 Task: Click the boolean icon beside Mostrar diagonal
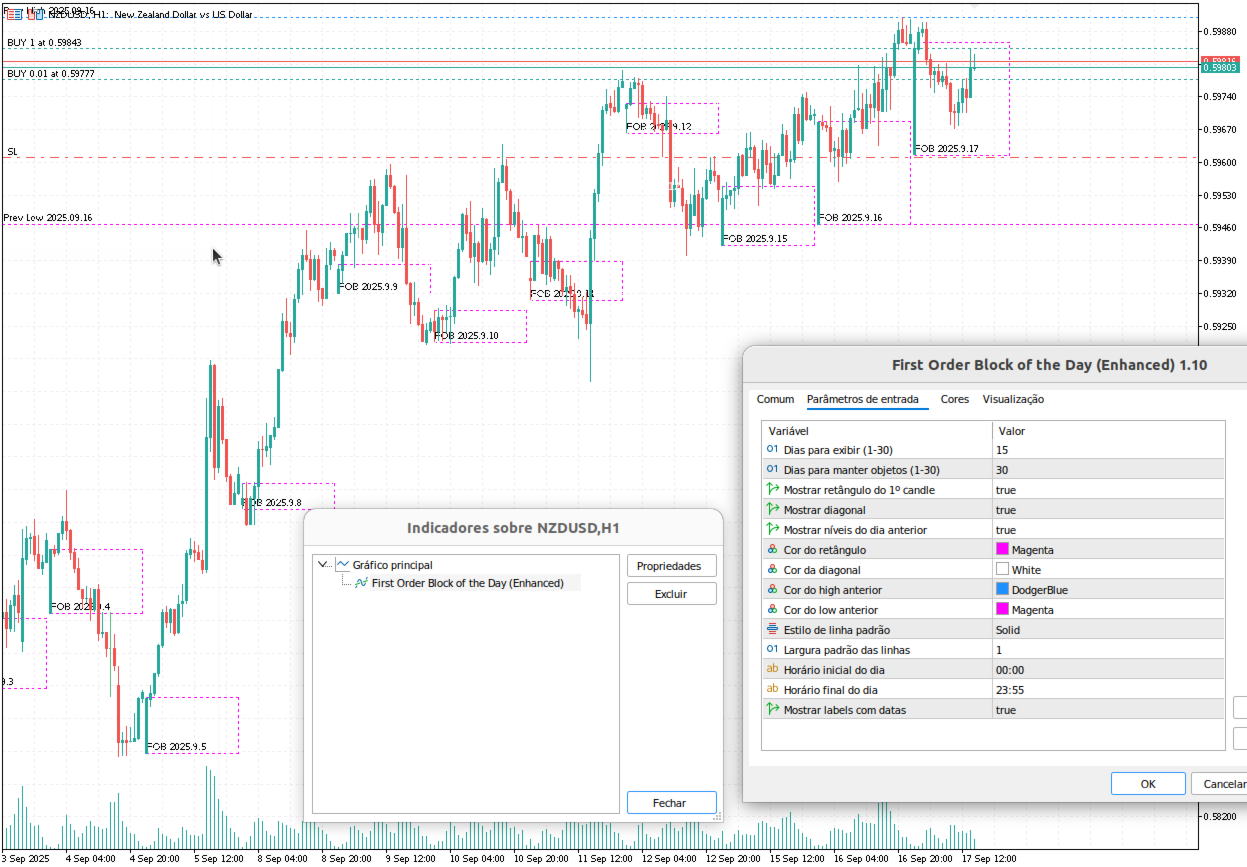tap(772, 510)
